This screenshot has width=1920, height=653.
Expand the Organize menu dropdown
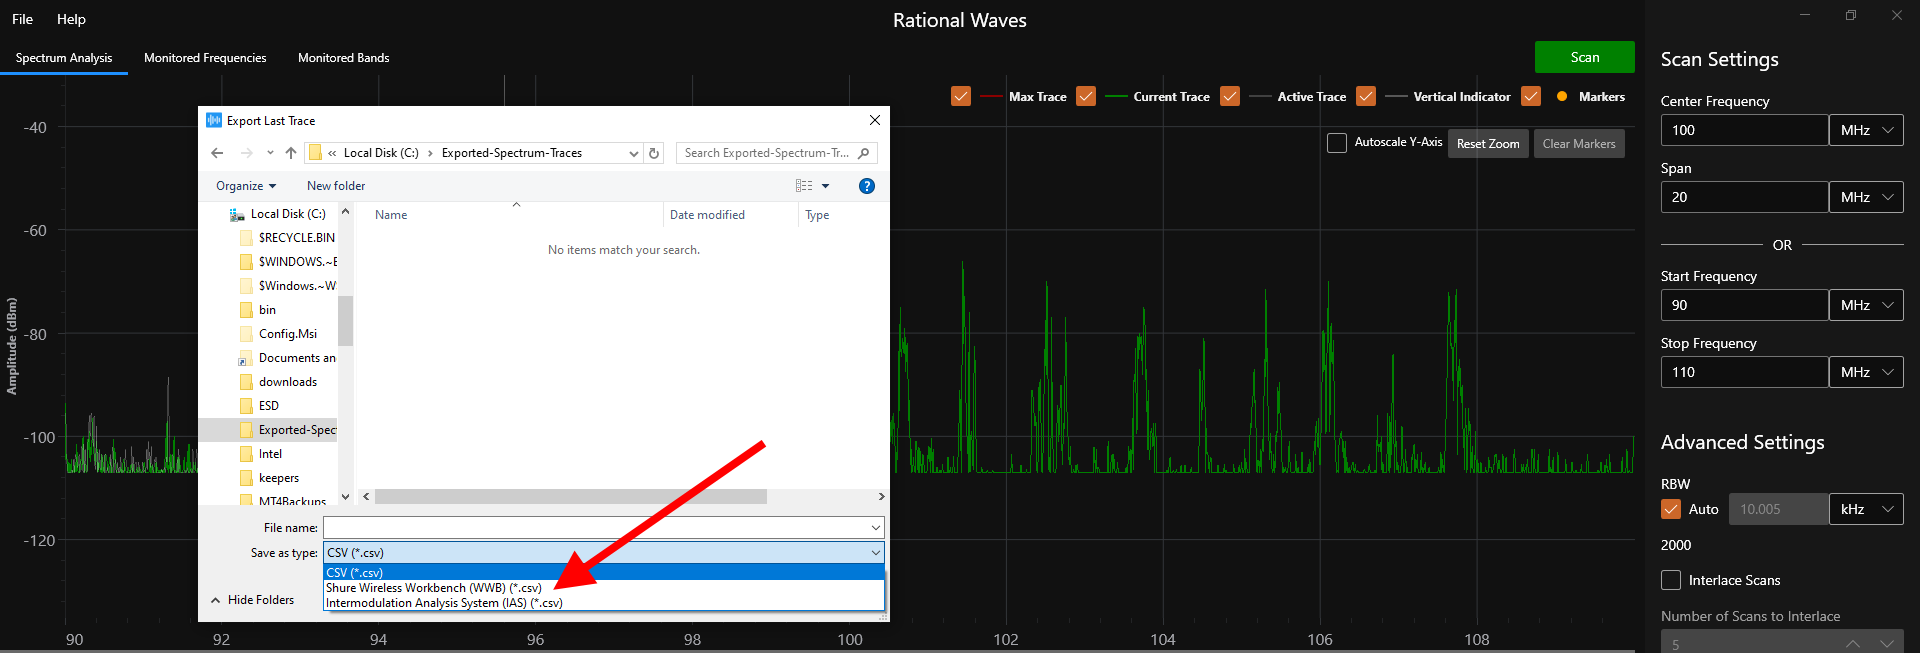[x=246, y=186]
